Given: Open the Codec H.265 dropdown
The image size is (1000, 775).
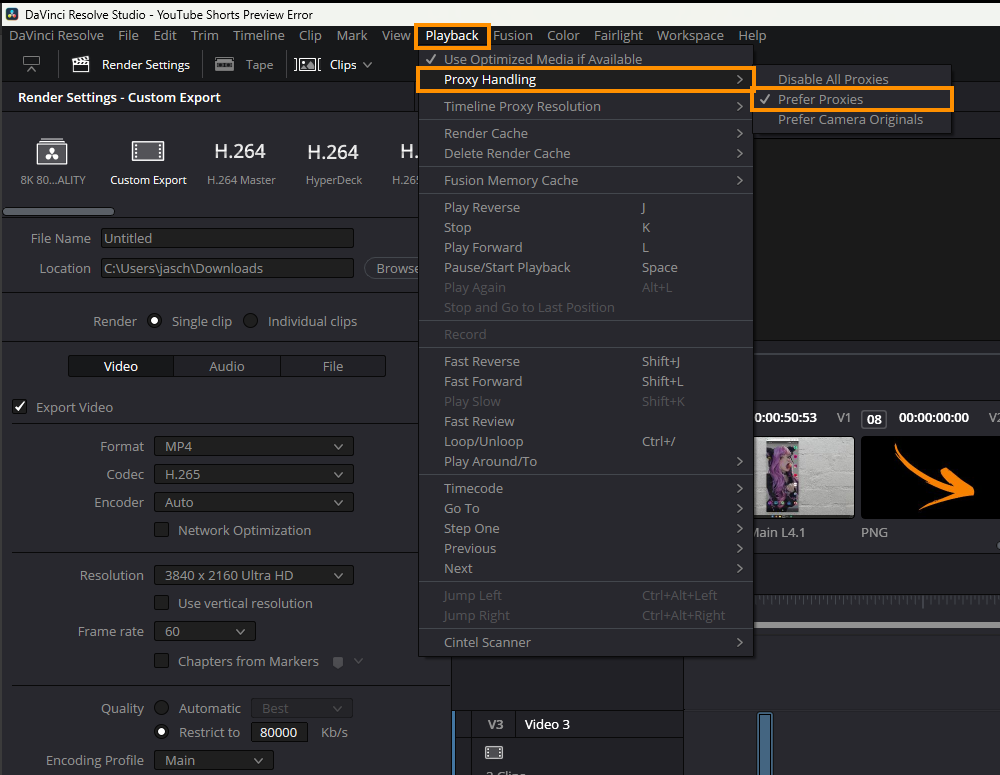Looking at the screenshot, I should [x=254, y=475].
